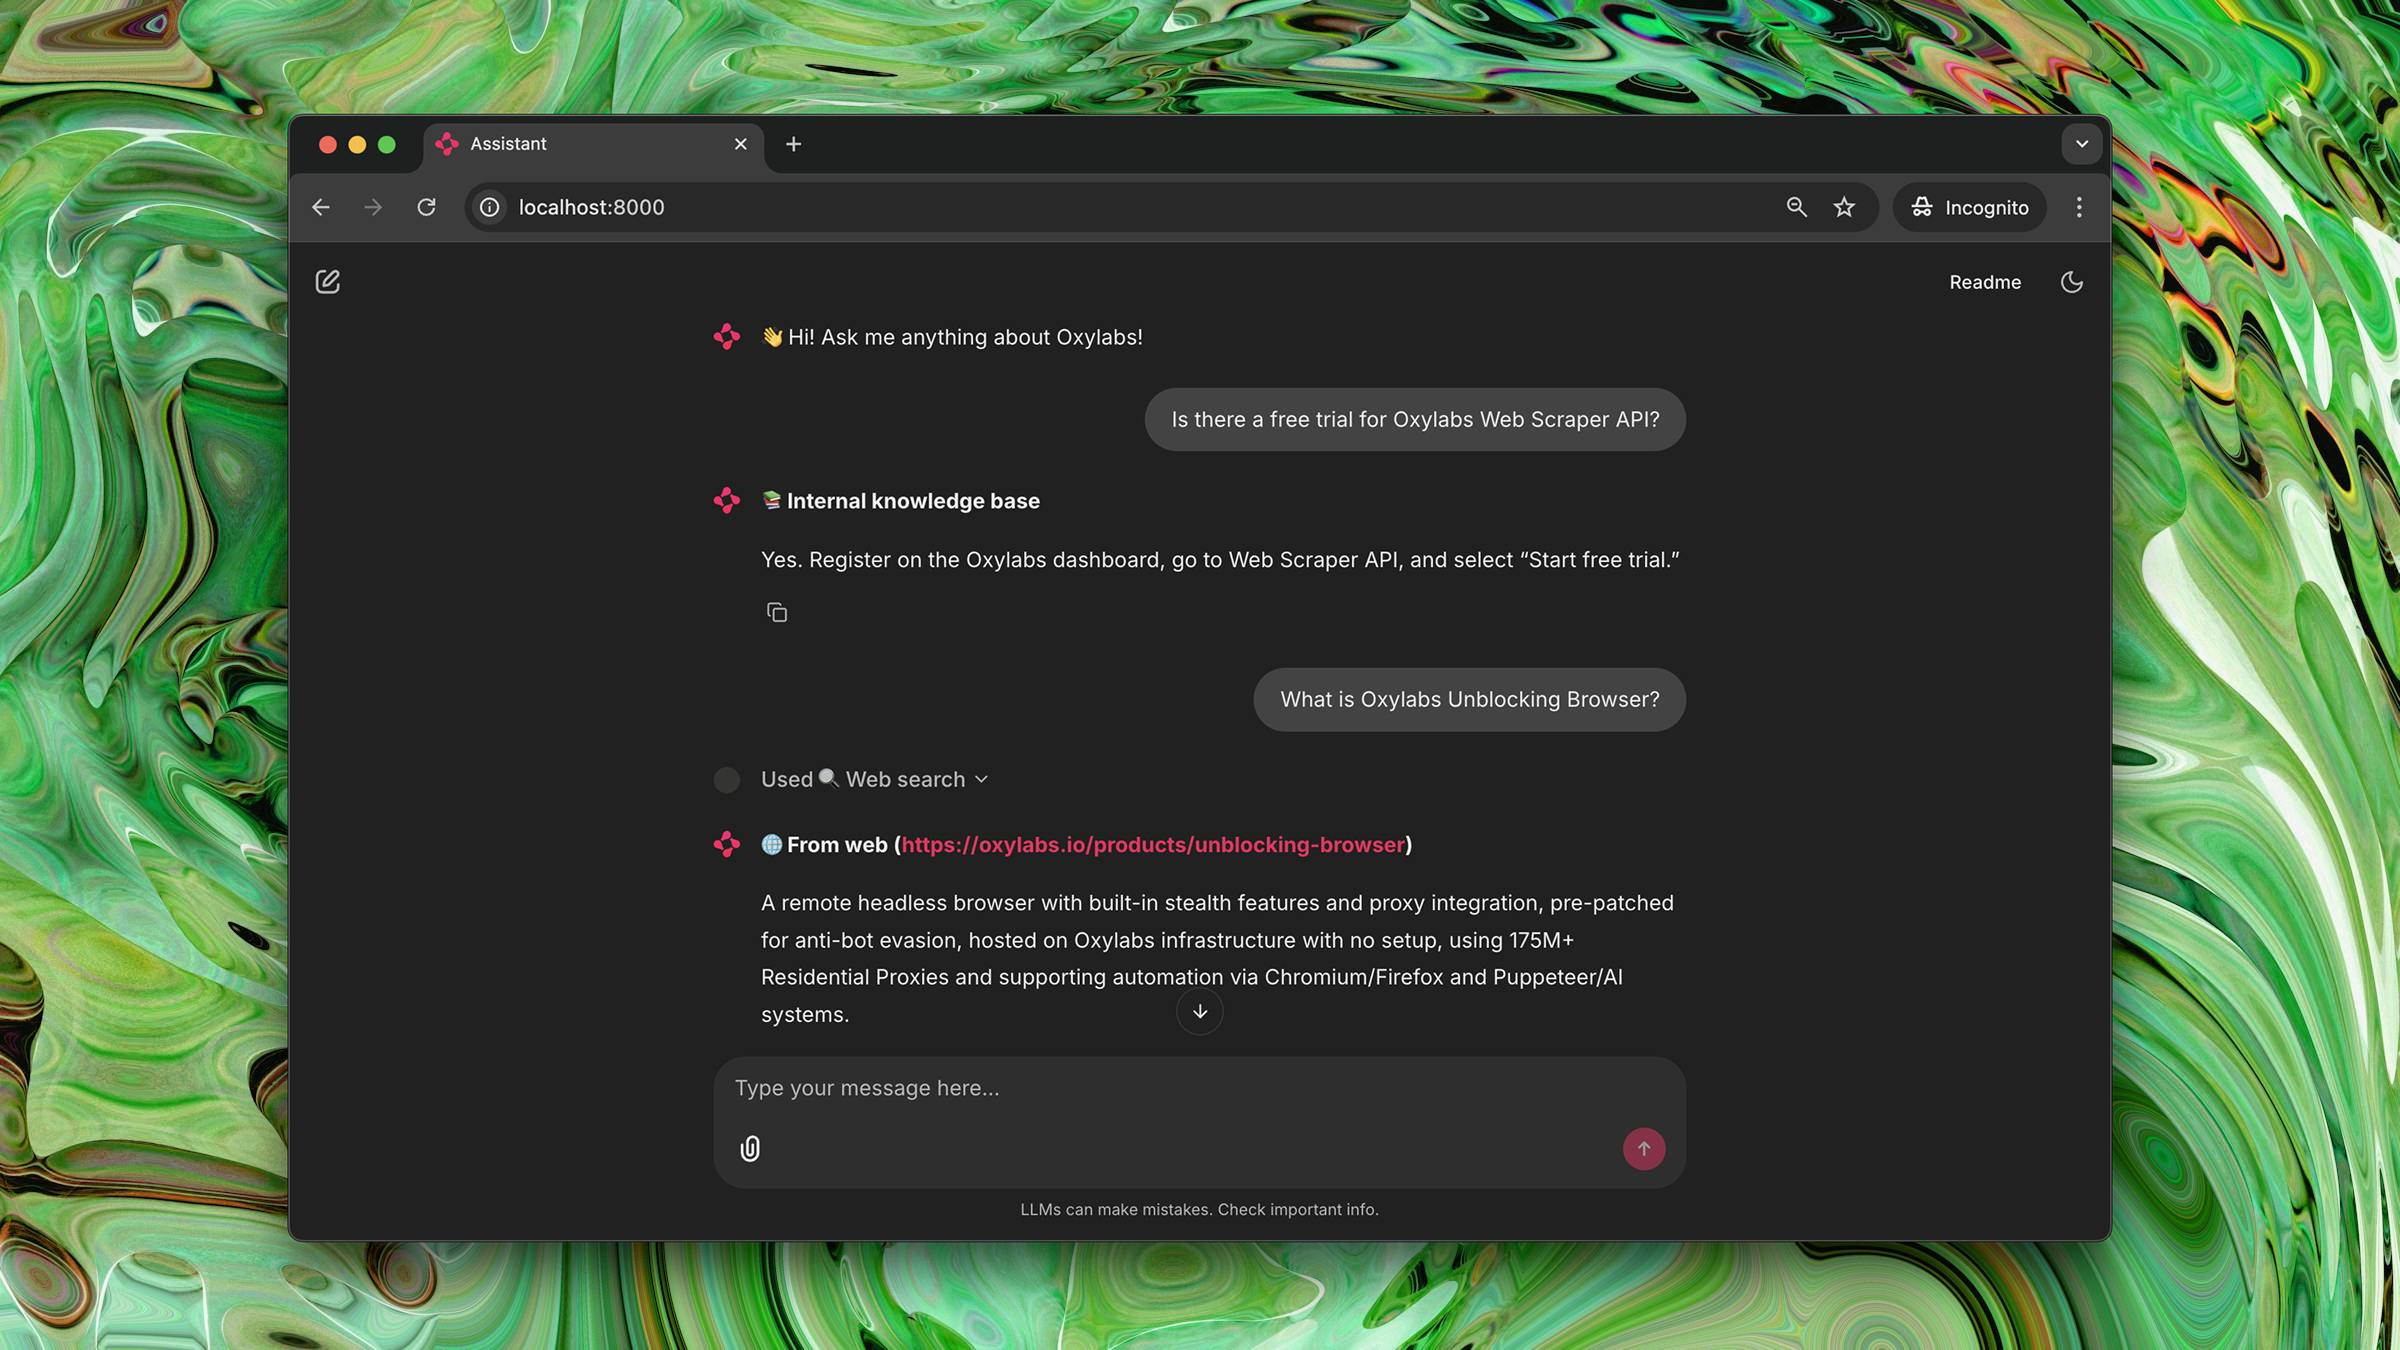Open a new browser tab
The width and height of the screenshot is (2400, 1350).
click(x=793, y=144)
